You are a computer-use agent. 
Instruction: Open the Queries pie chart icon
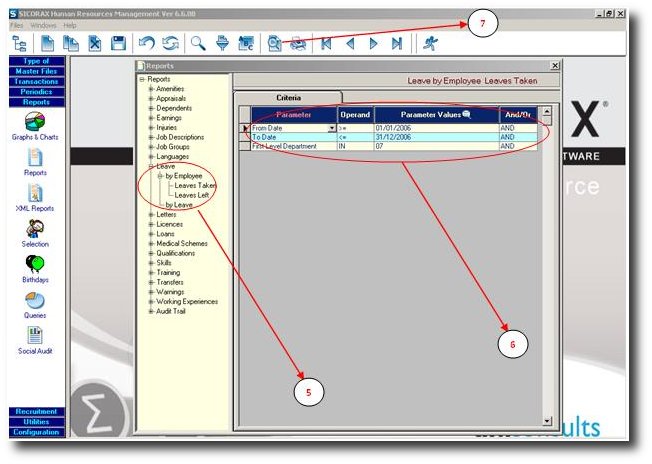coord(35,305)
